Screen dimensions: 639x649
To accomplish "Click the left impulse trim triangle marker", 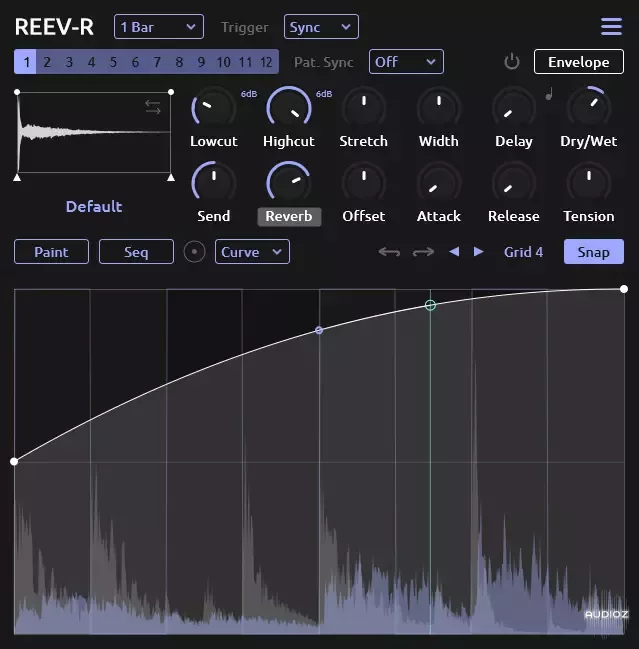I will click(x=17, y=178).
